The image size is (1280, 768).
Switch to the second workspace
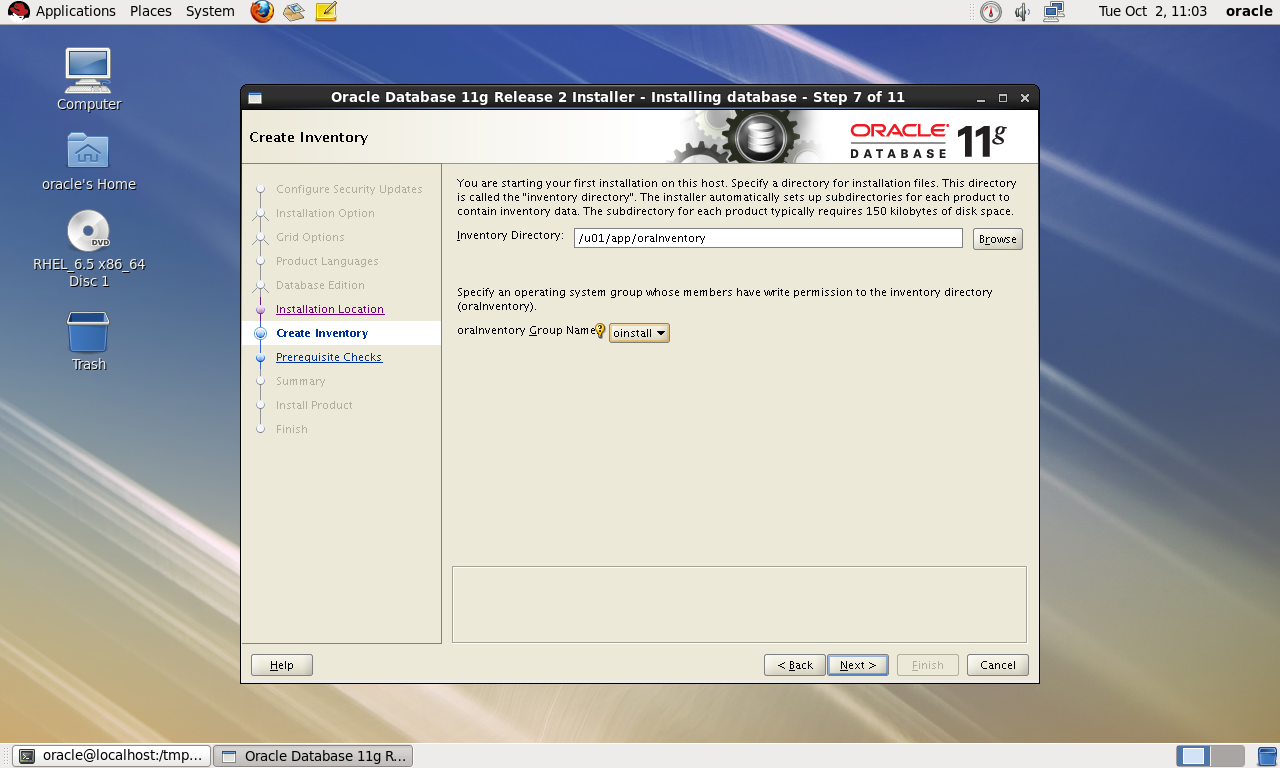pyautogui.click(x=1227, y=756)
